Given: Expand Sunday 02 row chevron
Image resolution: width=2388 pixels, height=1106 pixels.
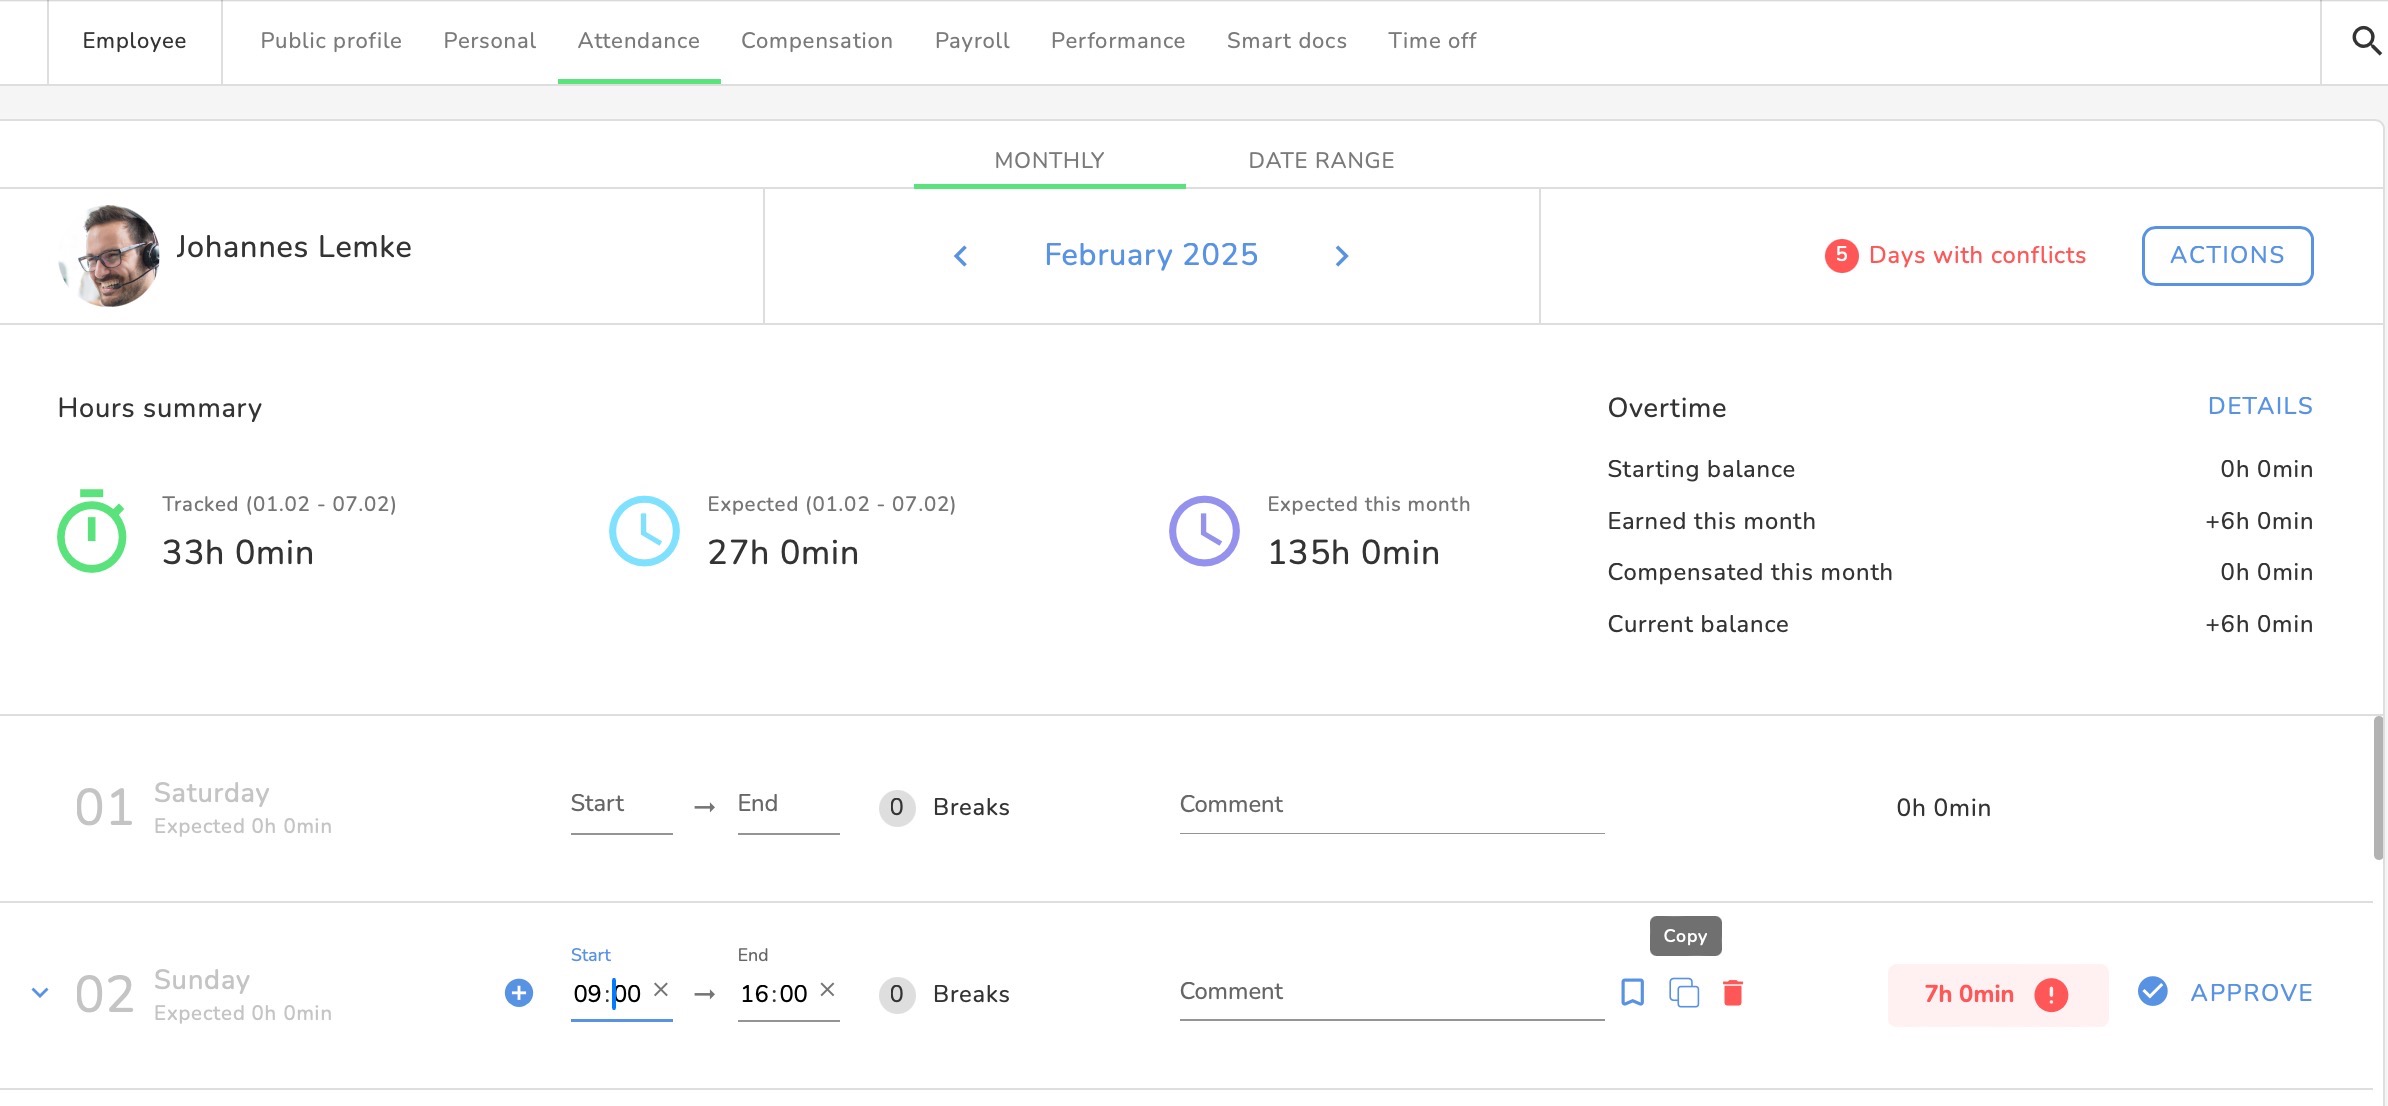Looking at the screenshot, I should tap(40, 993).
